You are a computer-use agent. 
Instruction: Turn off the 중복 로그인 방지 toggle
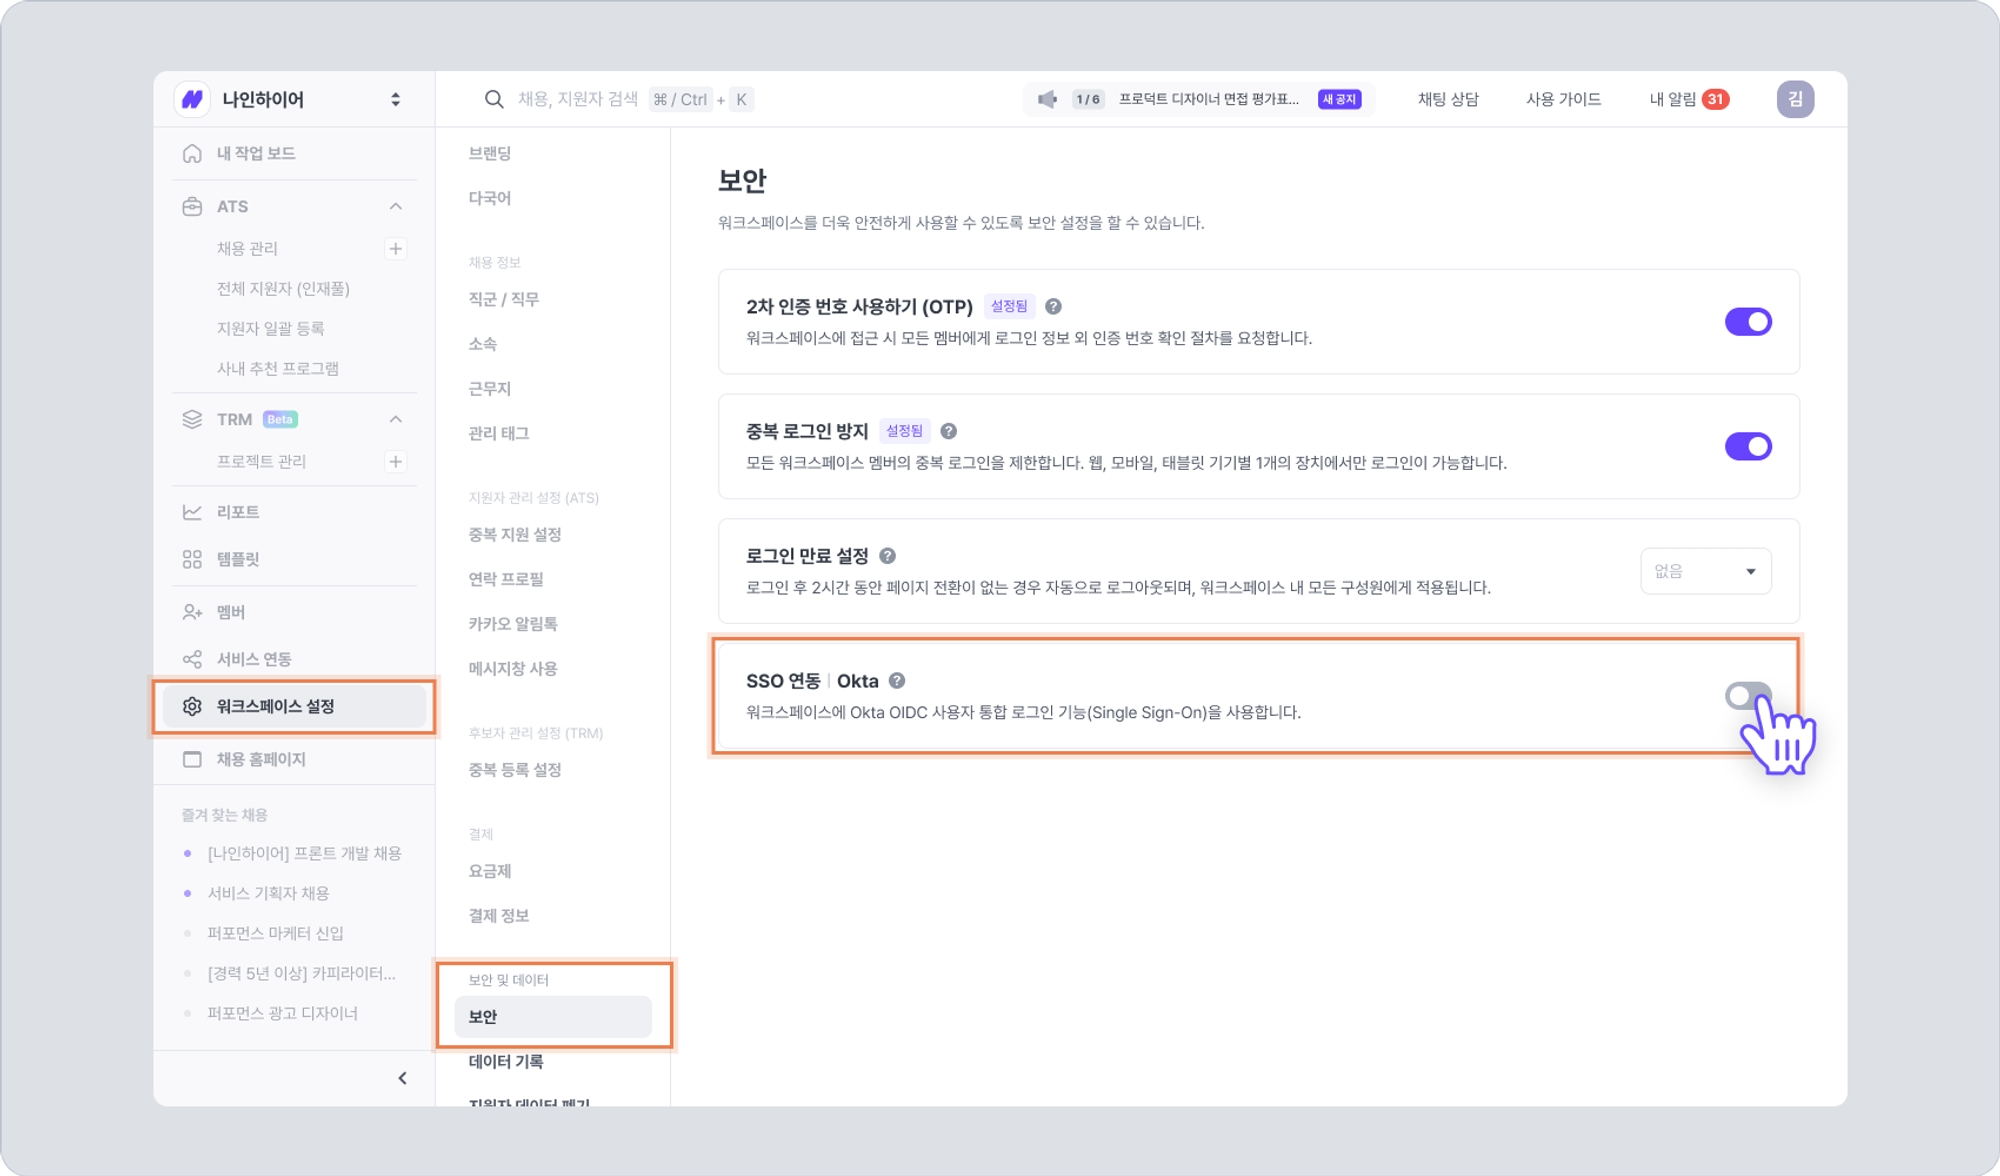click(1747, 446)
